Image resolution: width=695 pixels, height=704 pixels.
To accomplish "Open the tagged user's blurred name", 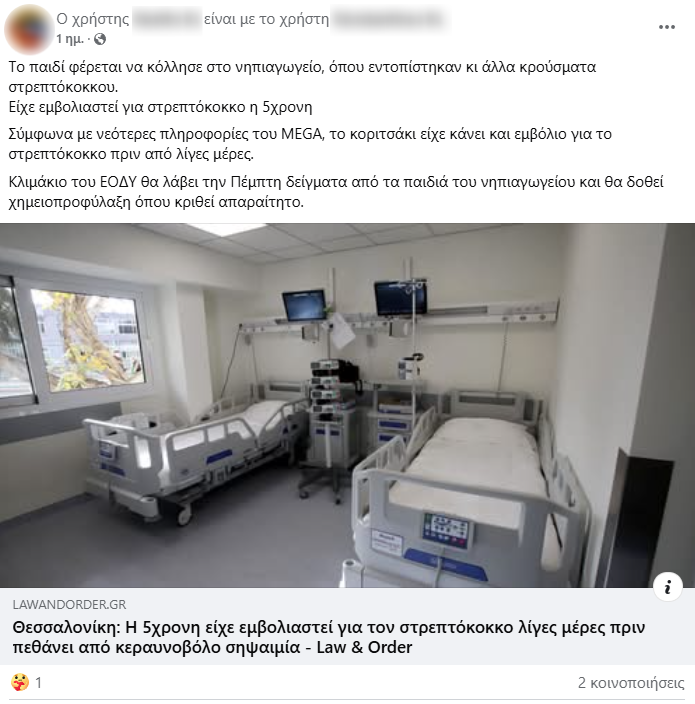I will (x=390, y=19).
